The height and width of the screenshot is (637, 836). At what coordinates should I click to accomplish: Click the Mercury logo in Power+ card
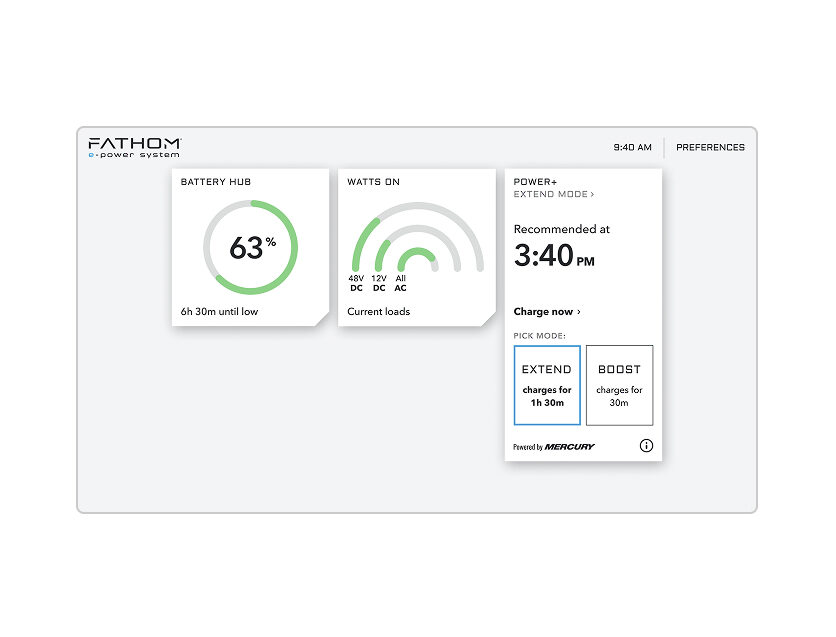point(569,447)
